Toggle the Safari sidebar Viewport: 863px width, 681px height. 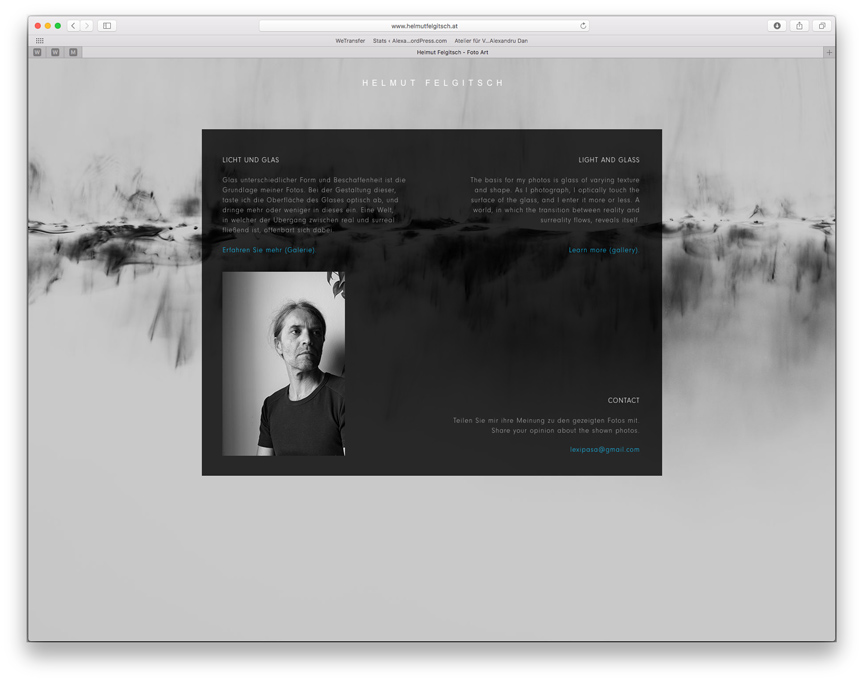107,26
